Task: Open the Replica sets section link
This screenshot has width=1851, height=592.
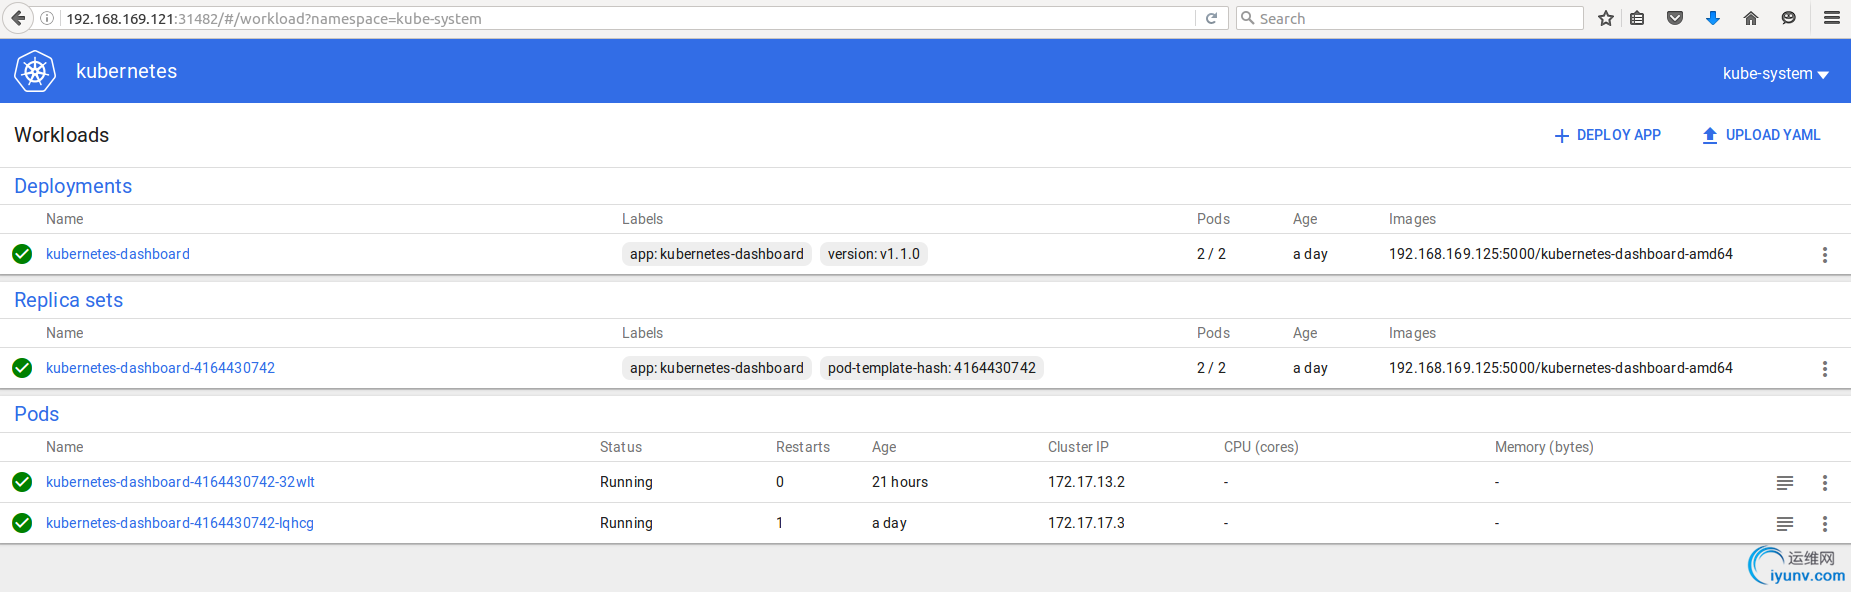Action: 68,300
